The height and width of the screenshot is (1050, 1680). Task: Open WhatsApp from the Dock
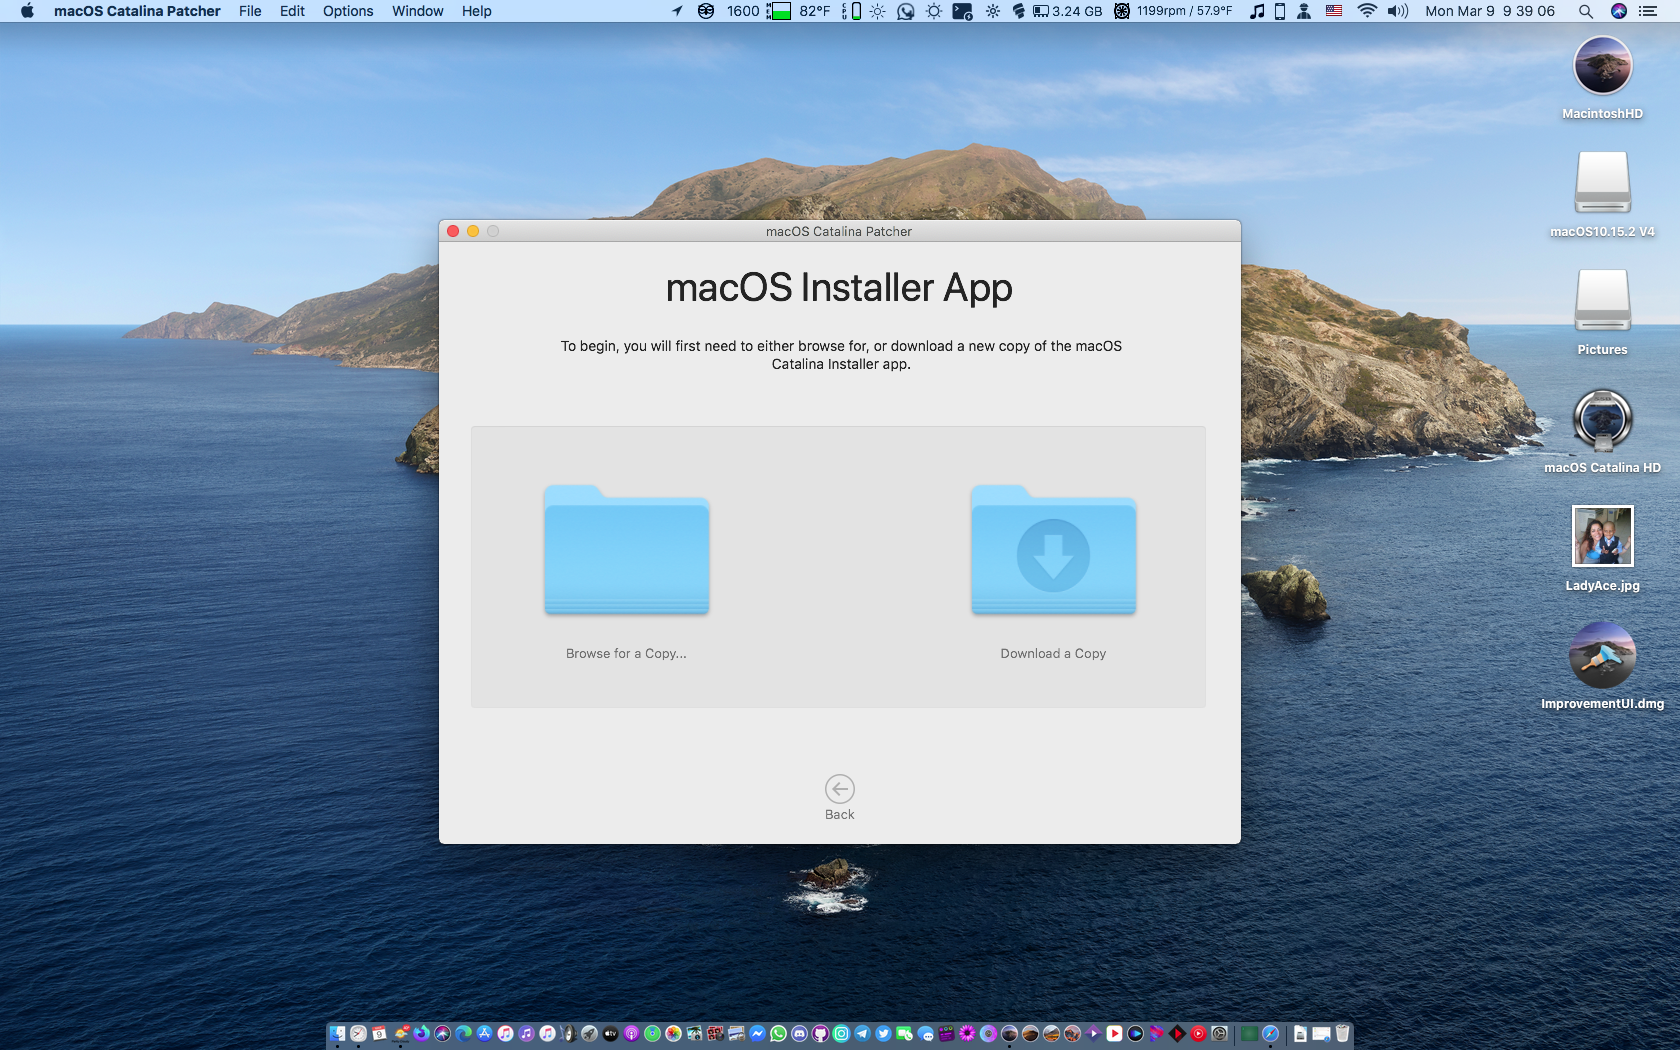[778, 1033]
